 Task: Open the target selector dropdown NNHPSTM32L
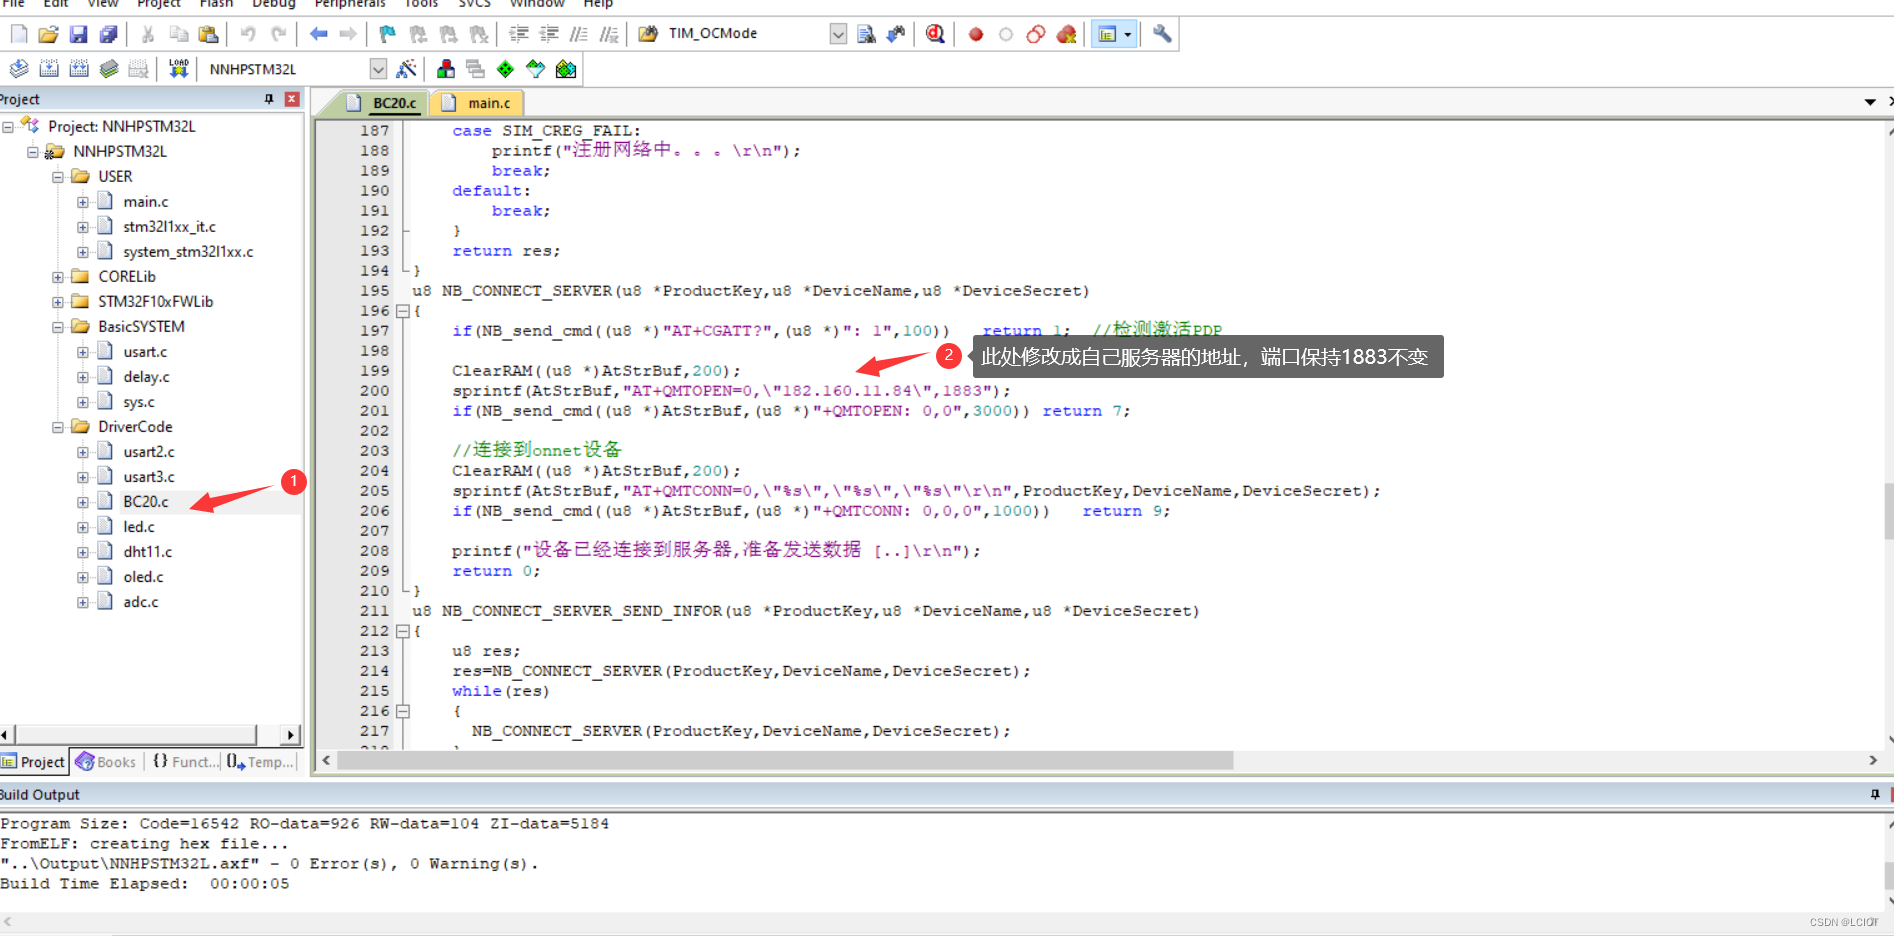point(378,69)
